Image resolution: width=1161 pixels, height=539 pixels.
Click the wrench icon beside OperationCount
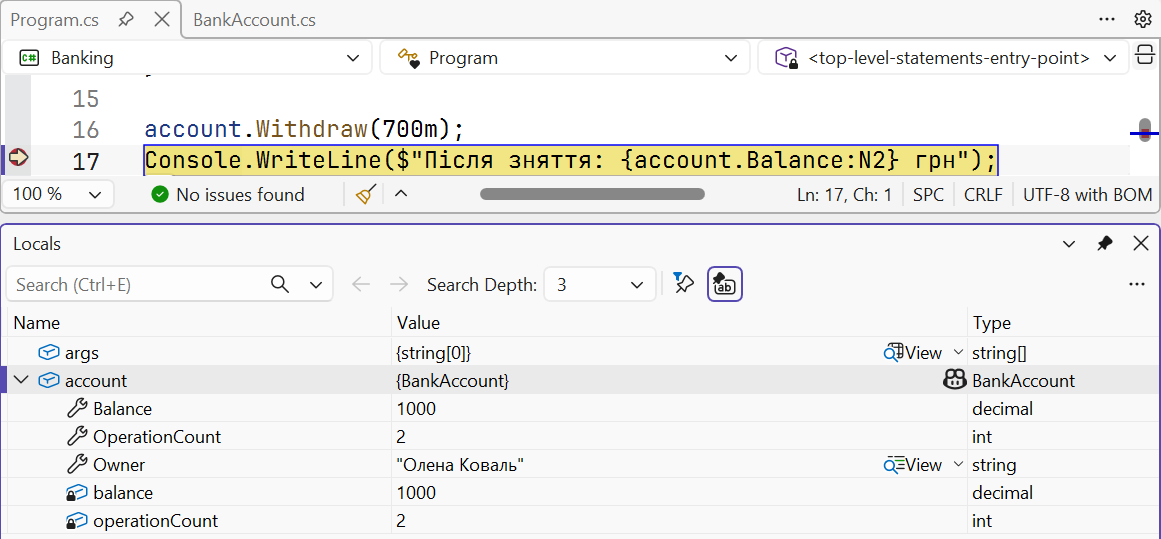click(77, 437)
